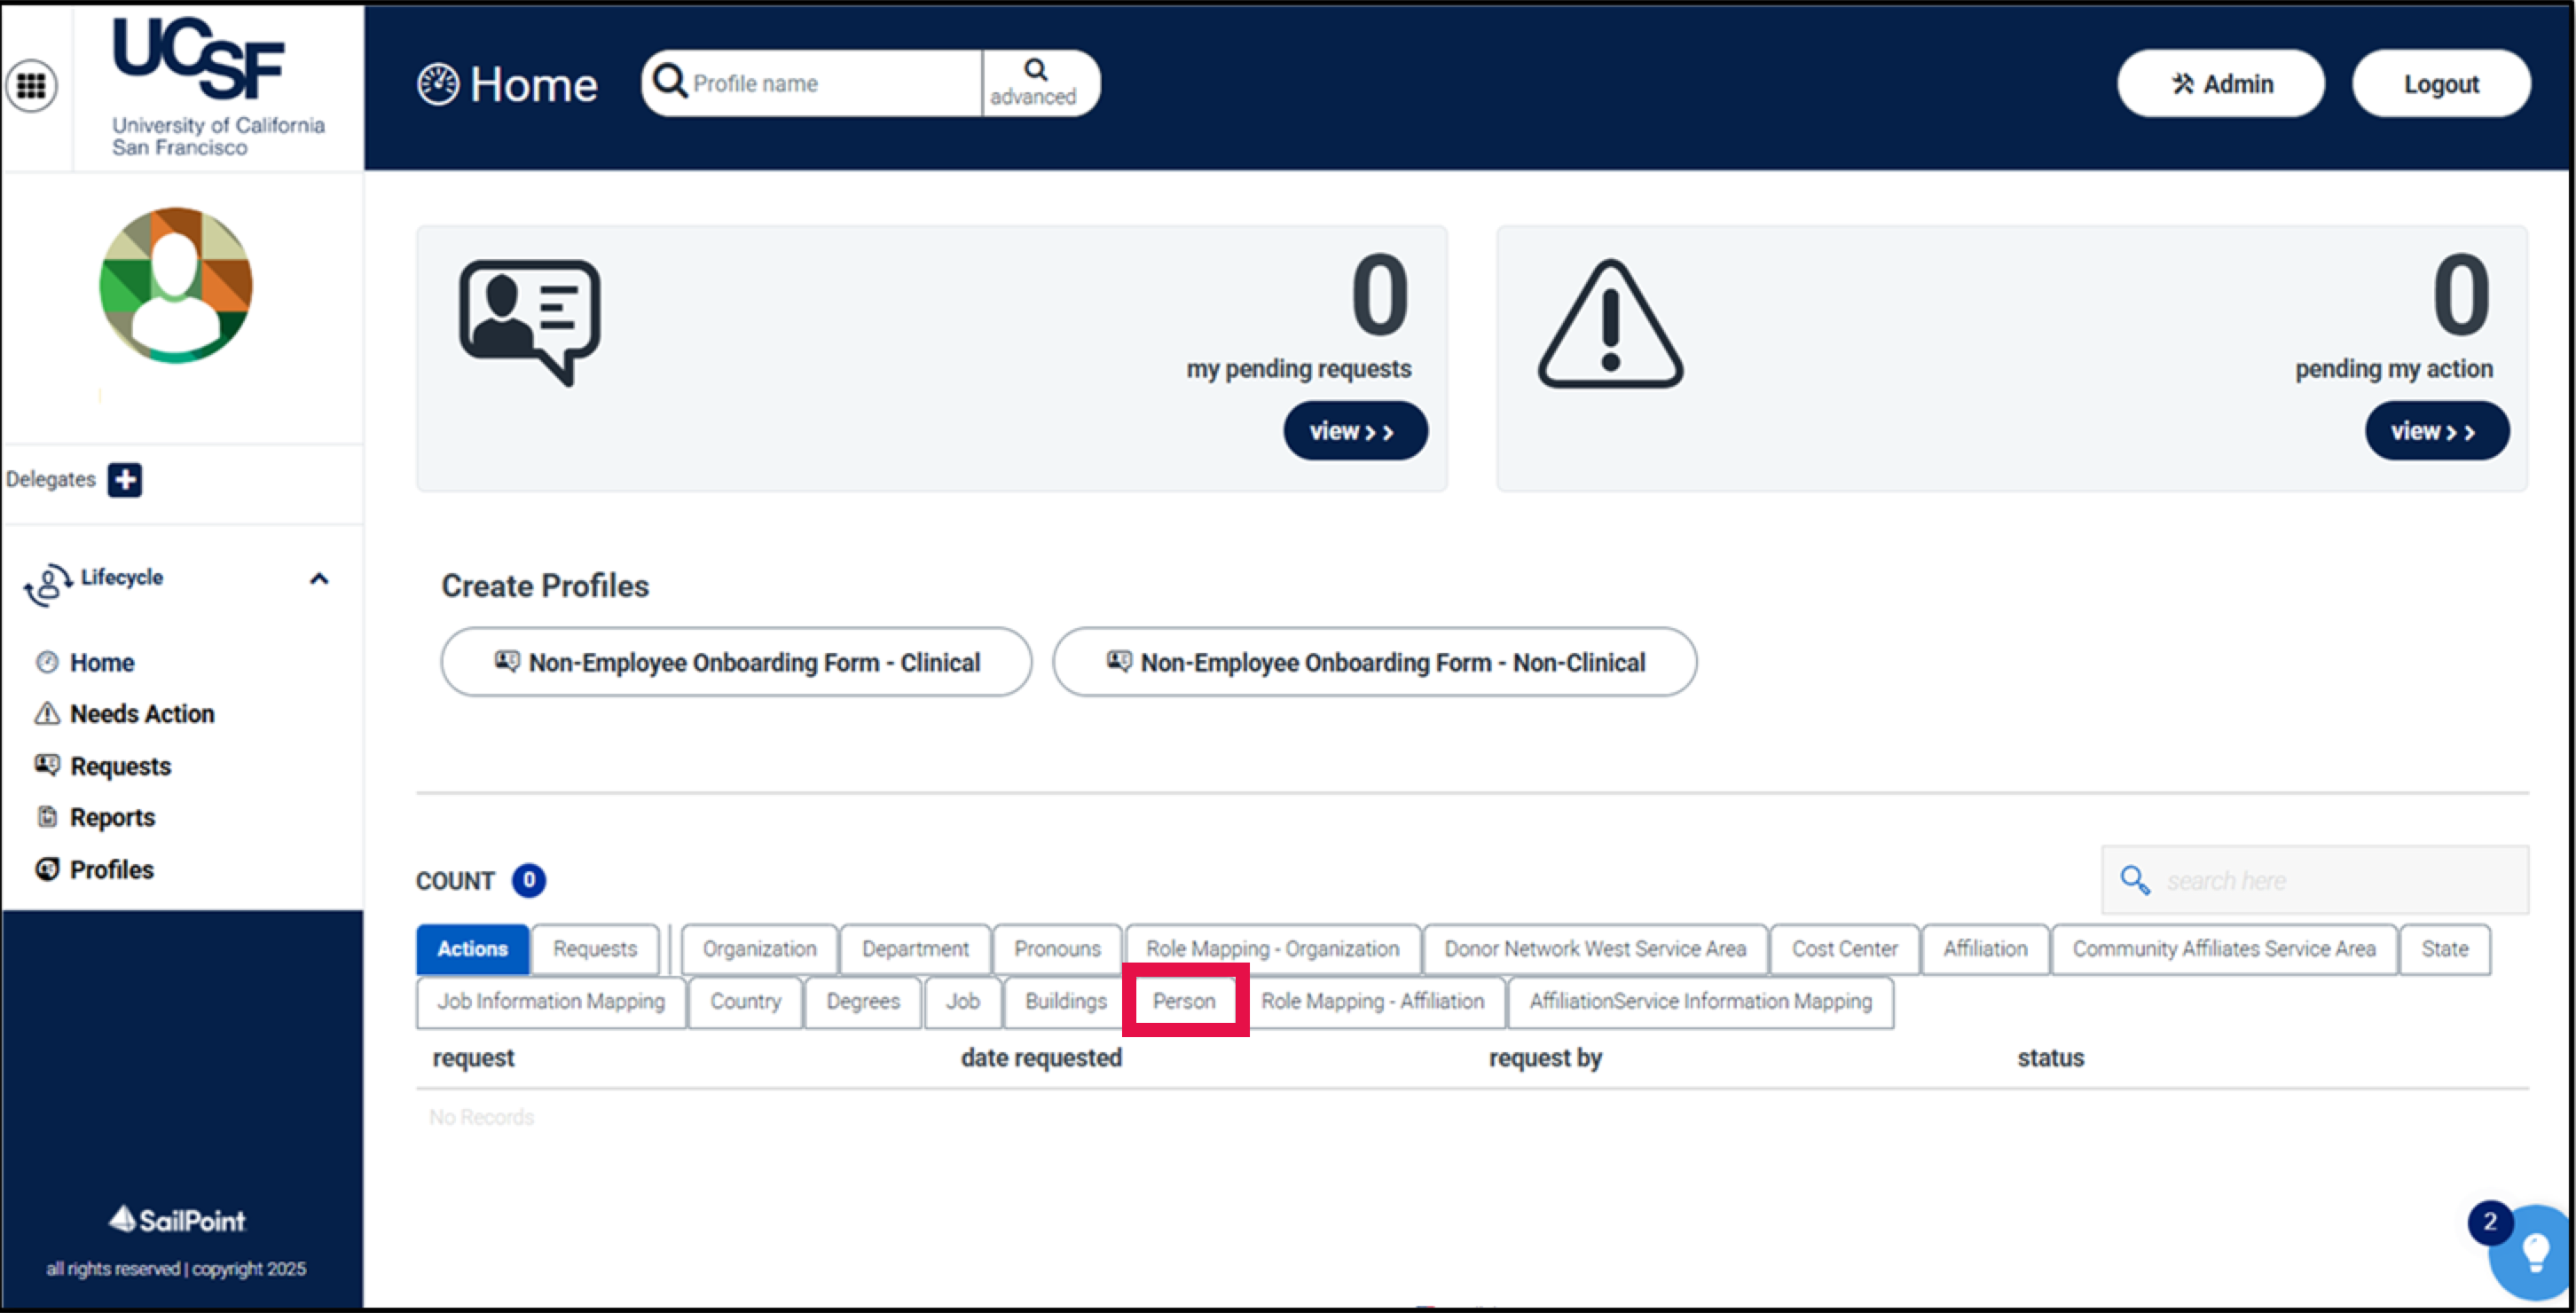The height and width of the screenshot is (1313, 2576).
Task: Switch to the Person tab
Action: pyautogui.click(x=1185, y=1001)
